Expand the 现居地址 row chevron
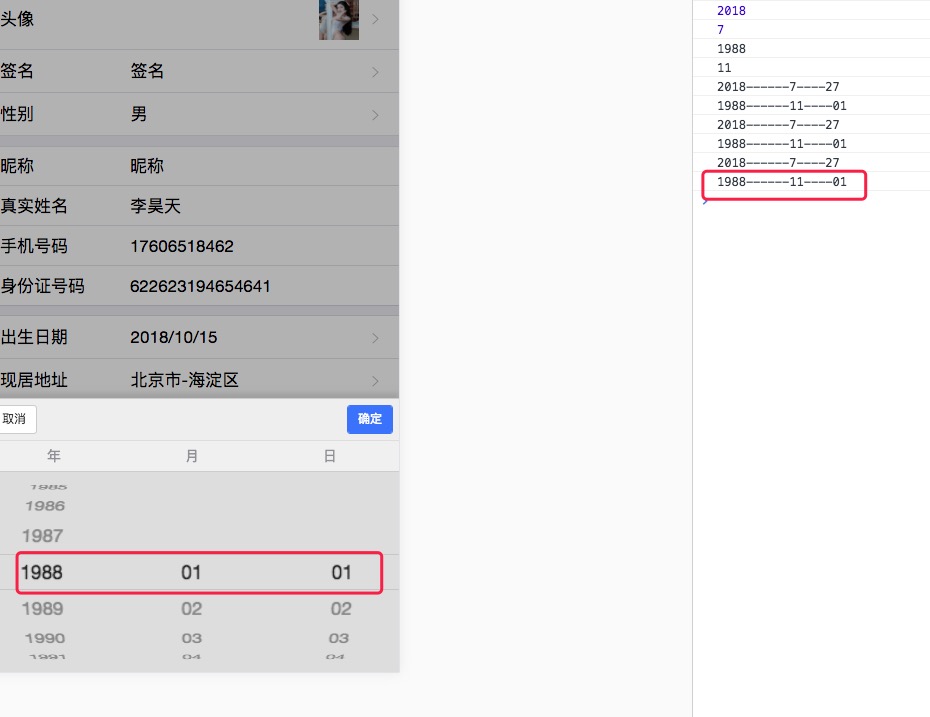Image resolution: width=930 pixels, height=717 pixels. [375, 381]
